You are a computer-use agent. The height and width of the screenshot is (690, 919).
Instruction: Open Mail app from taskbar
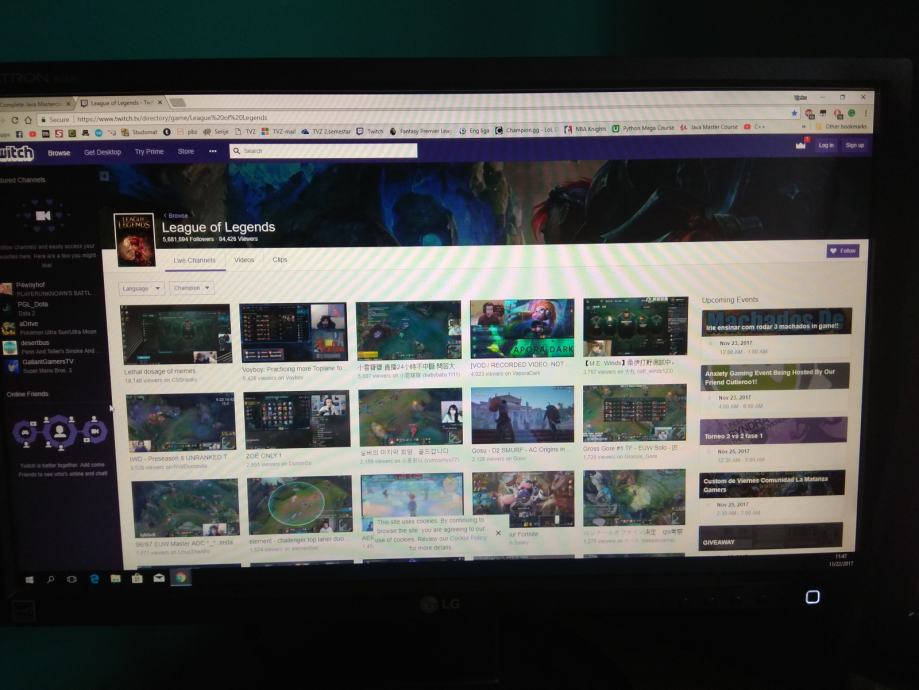click(159, 578)
